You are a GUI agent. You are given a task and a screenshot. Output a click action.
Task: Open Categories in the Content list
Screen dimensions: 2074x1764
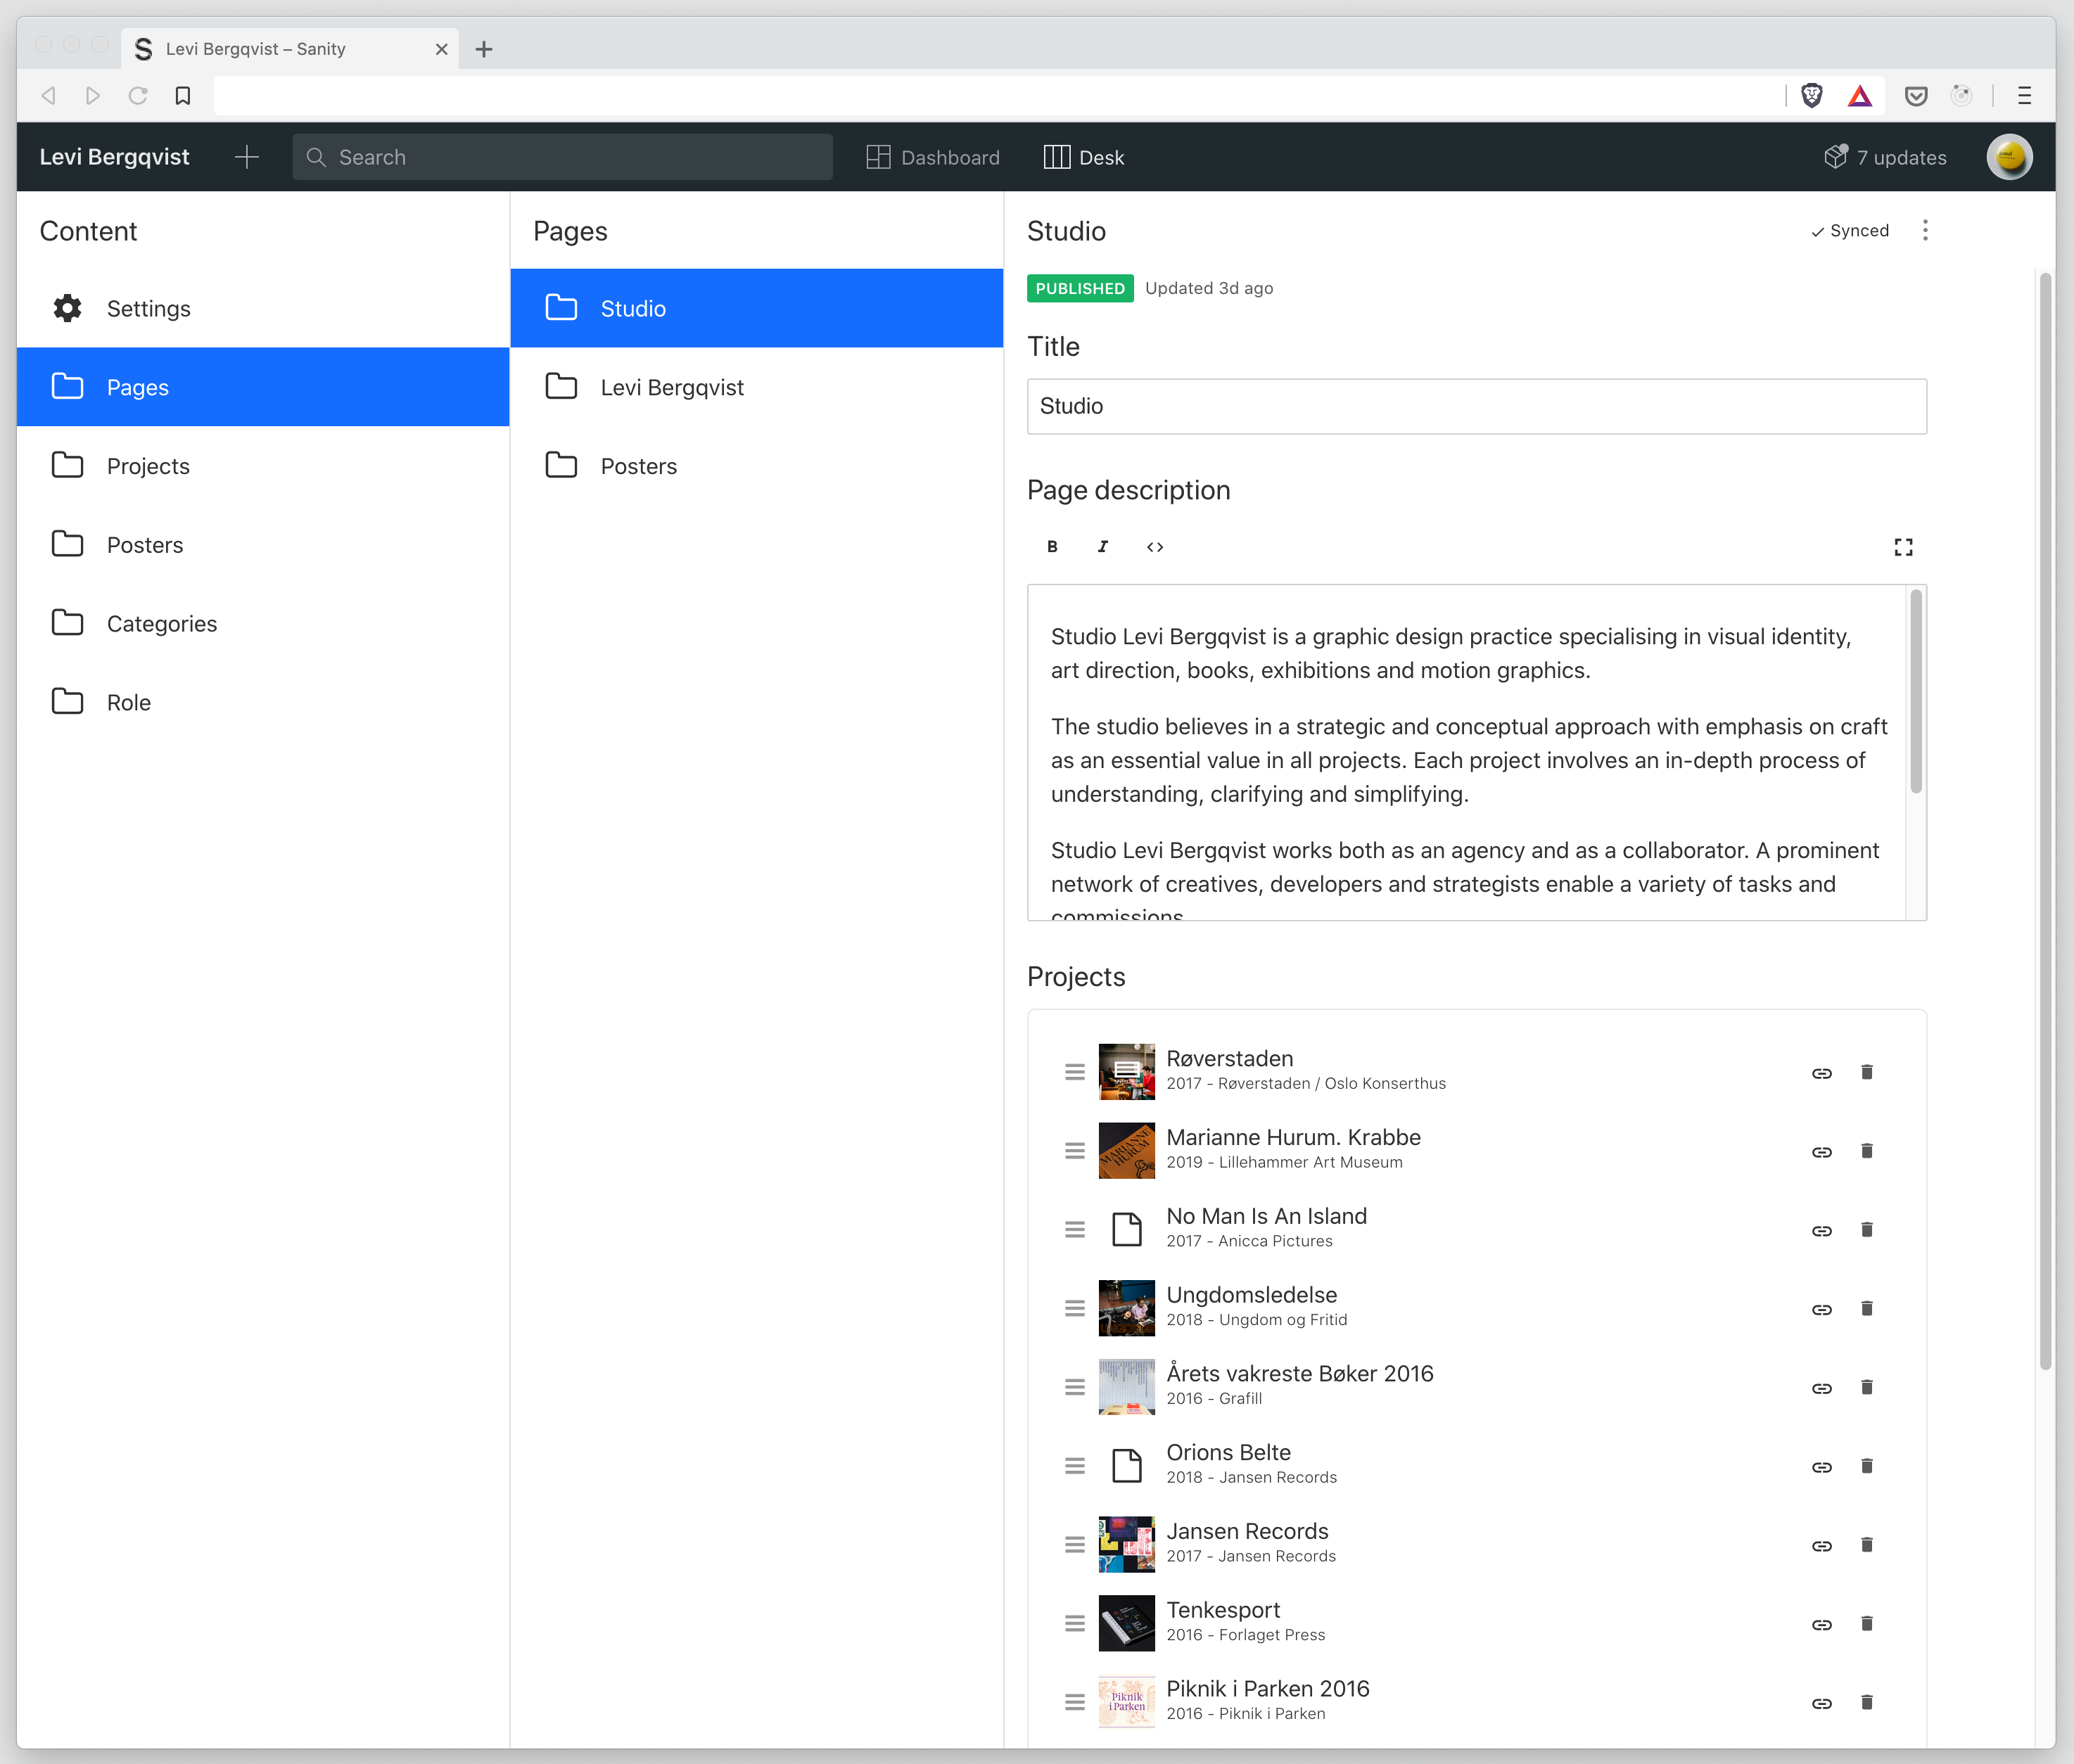[263, 623]
